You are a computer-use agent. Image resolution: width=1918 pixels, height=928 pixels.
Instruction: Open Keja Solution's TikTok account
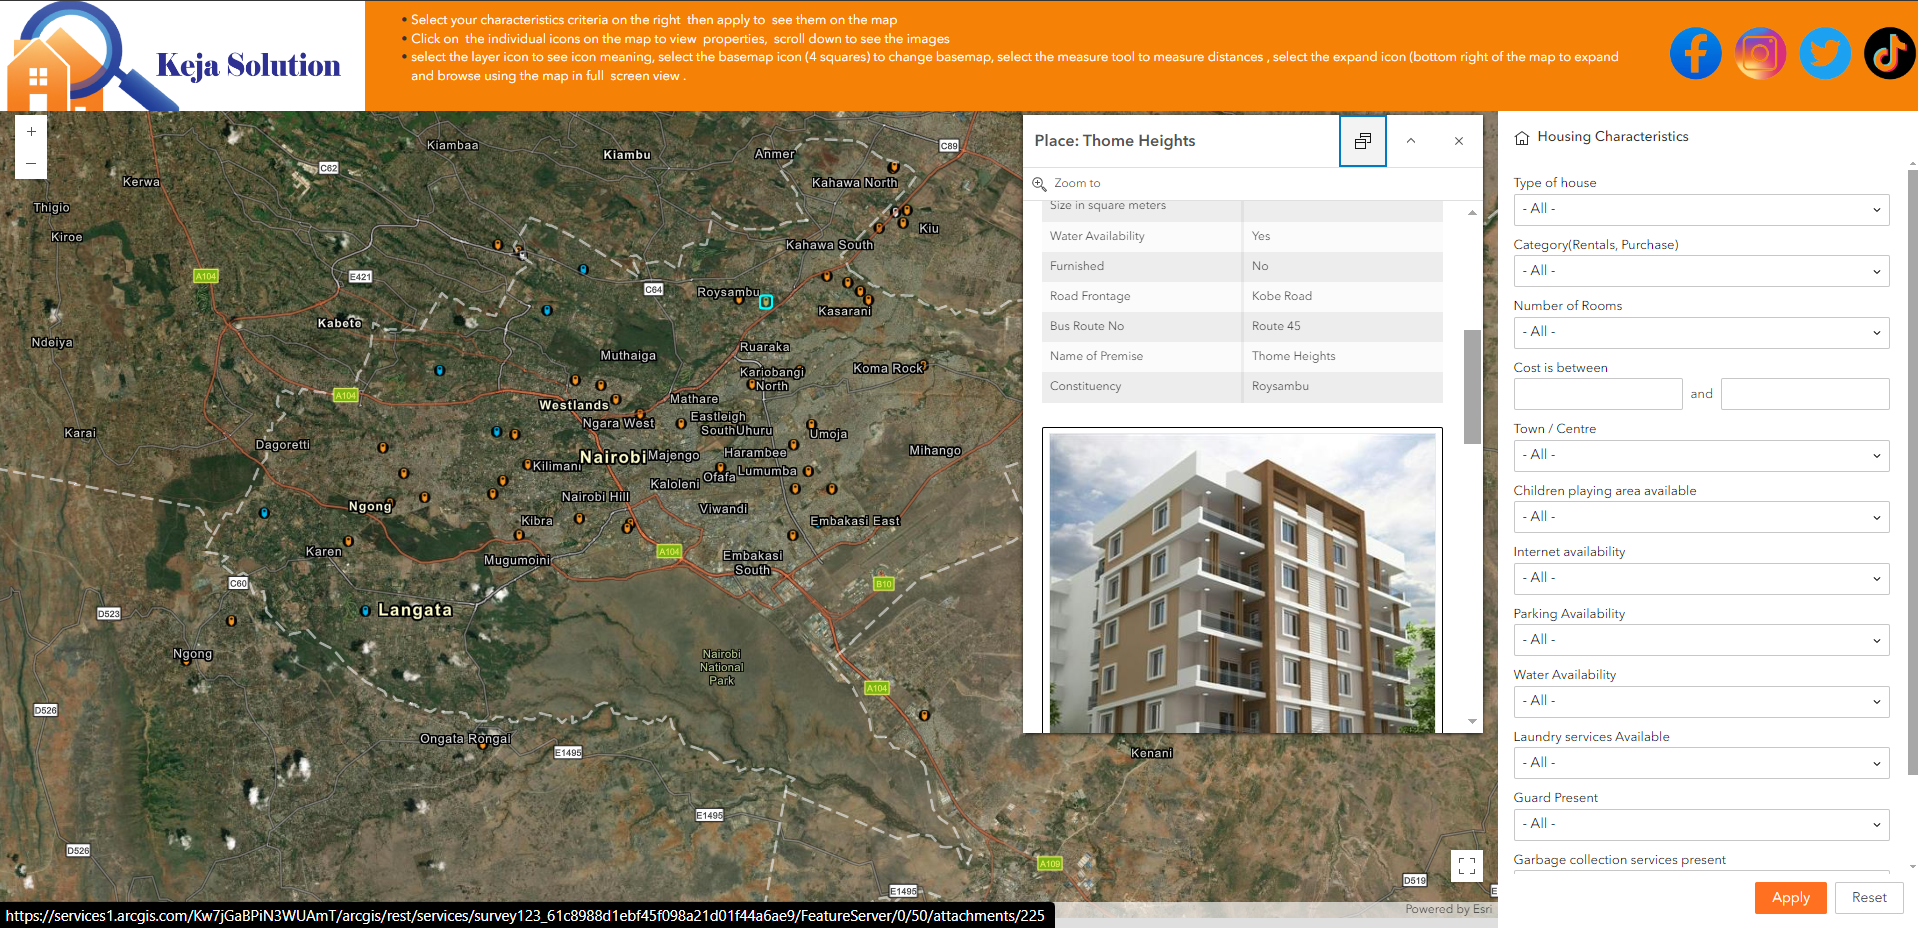(x=1888, y=53)
